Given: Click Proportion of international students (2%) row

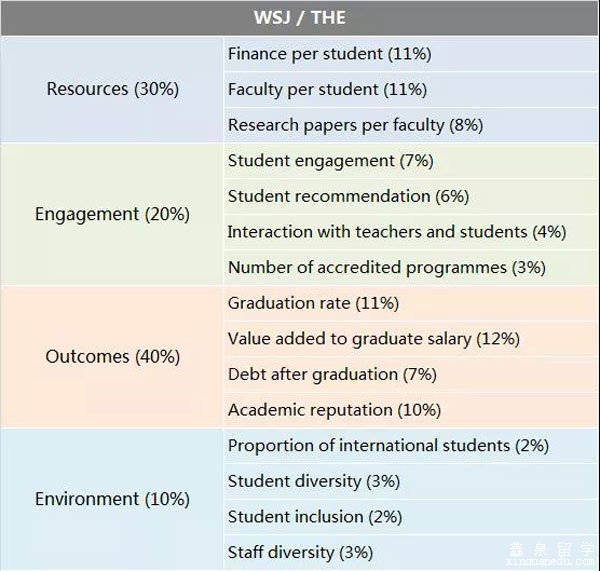Looking at the screenshot, I should (411, 445).
